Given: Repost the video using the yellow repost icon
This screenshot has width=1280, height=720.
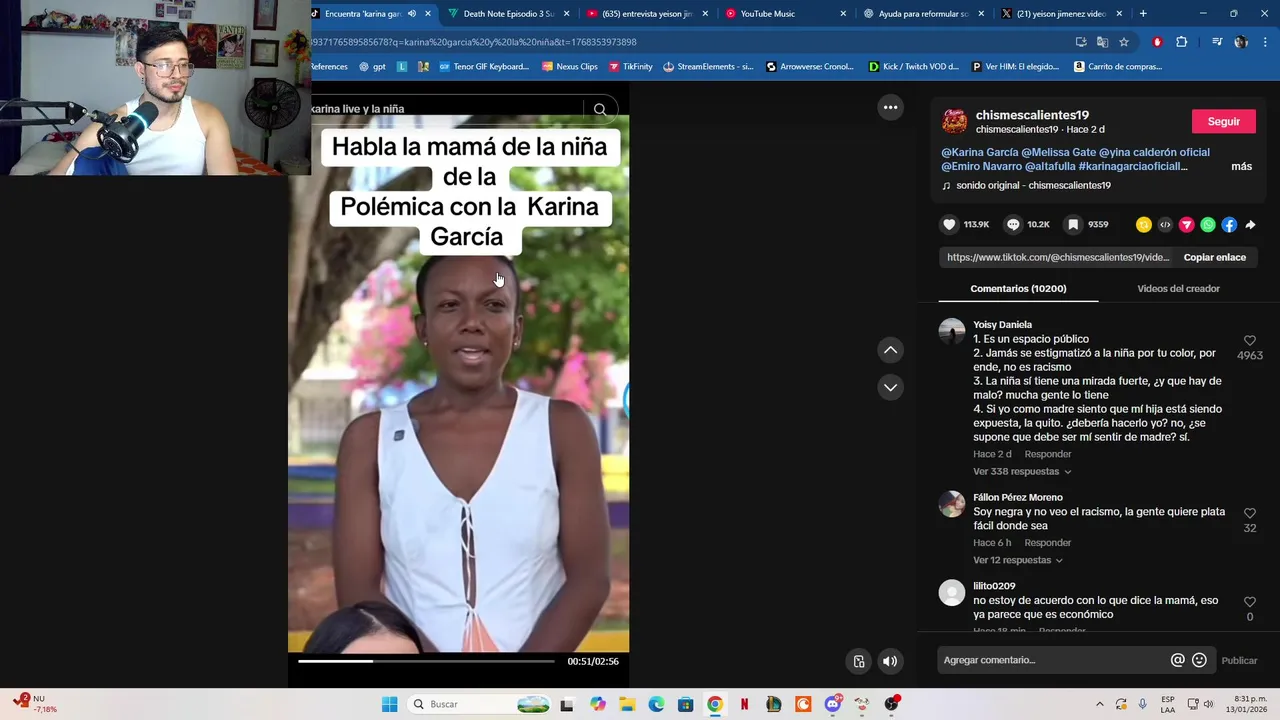Looking at the screenshot, I should point(1144,225).
